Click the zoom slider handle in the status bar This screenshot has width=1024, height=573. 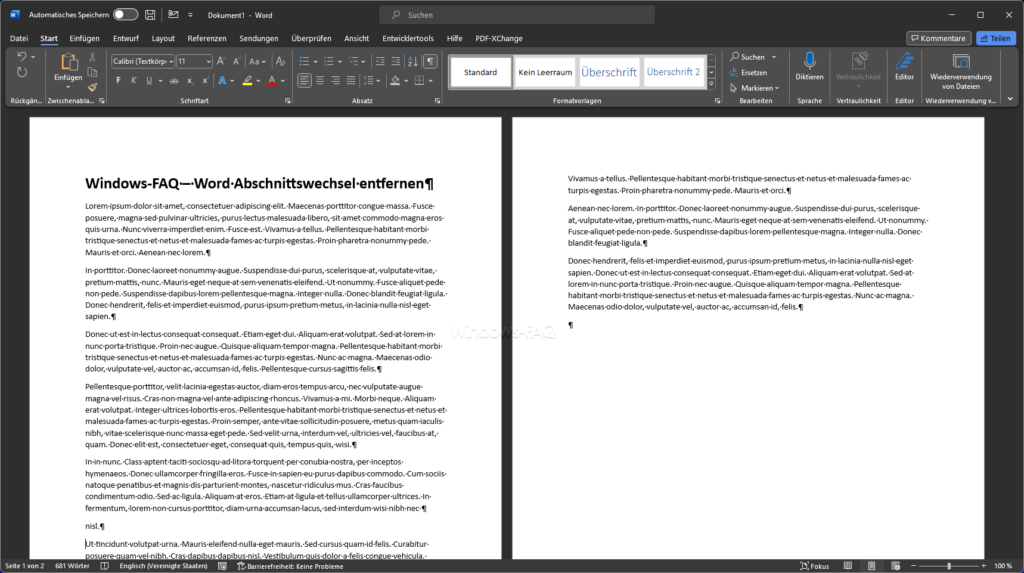pos(949,566)
